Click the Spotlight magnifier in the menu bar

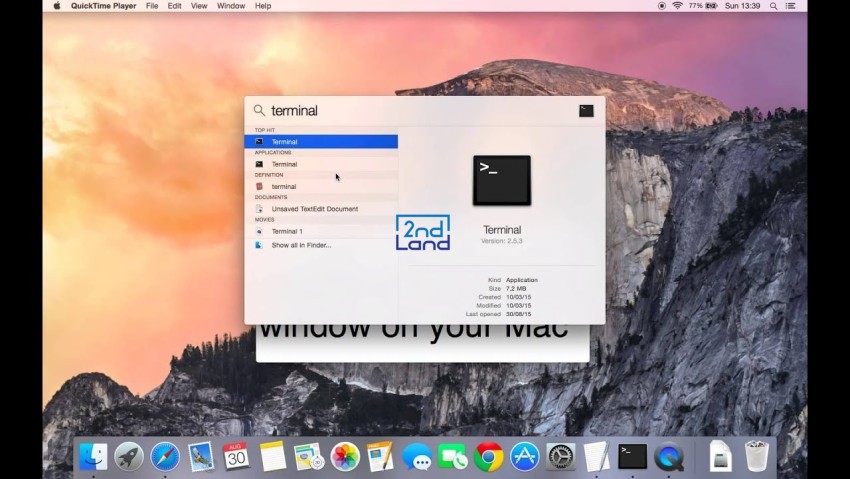point(774,6)
